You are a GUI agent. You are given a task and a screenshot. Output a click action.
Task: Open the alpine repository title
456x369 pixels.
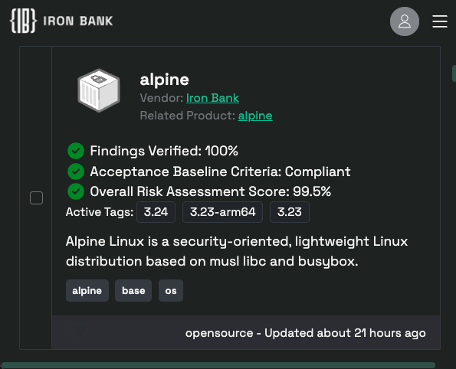pos(164,80)
